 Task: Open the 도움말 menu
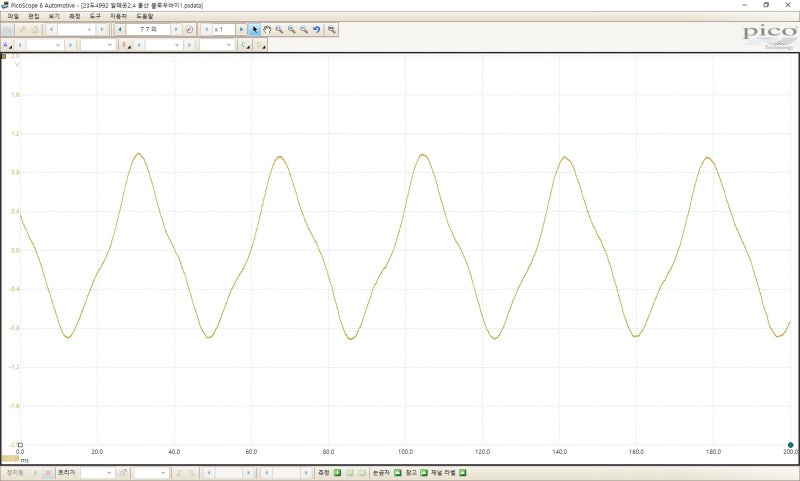coord(145,16)
